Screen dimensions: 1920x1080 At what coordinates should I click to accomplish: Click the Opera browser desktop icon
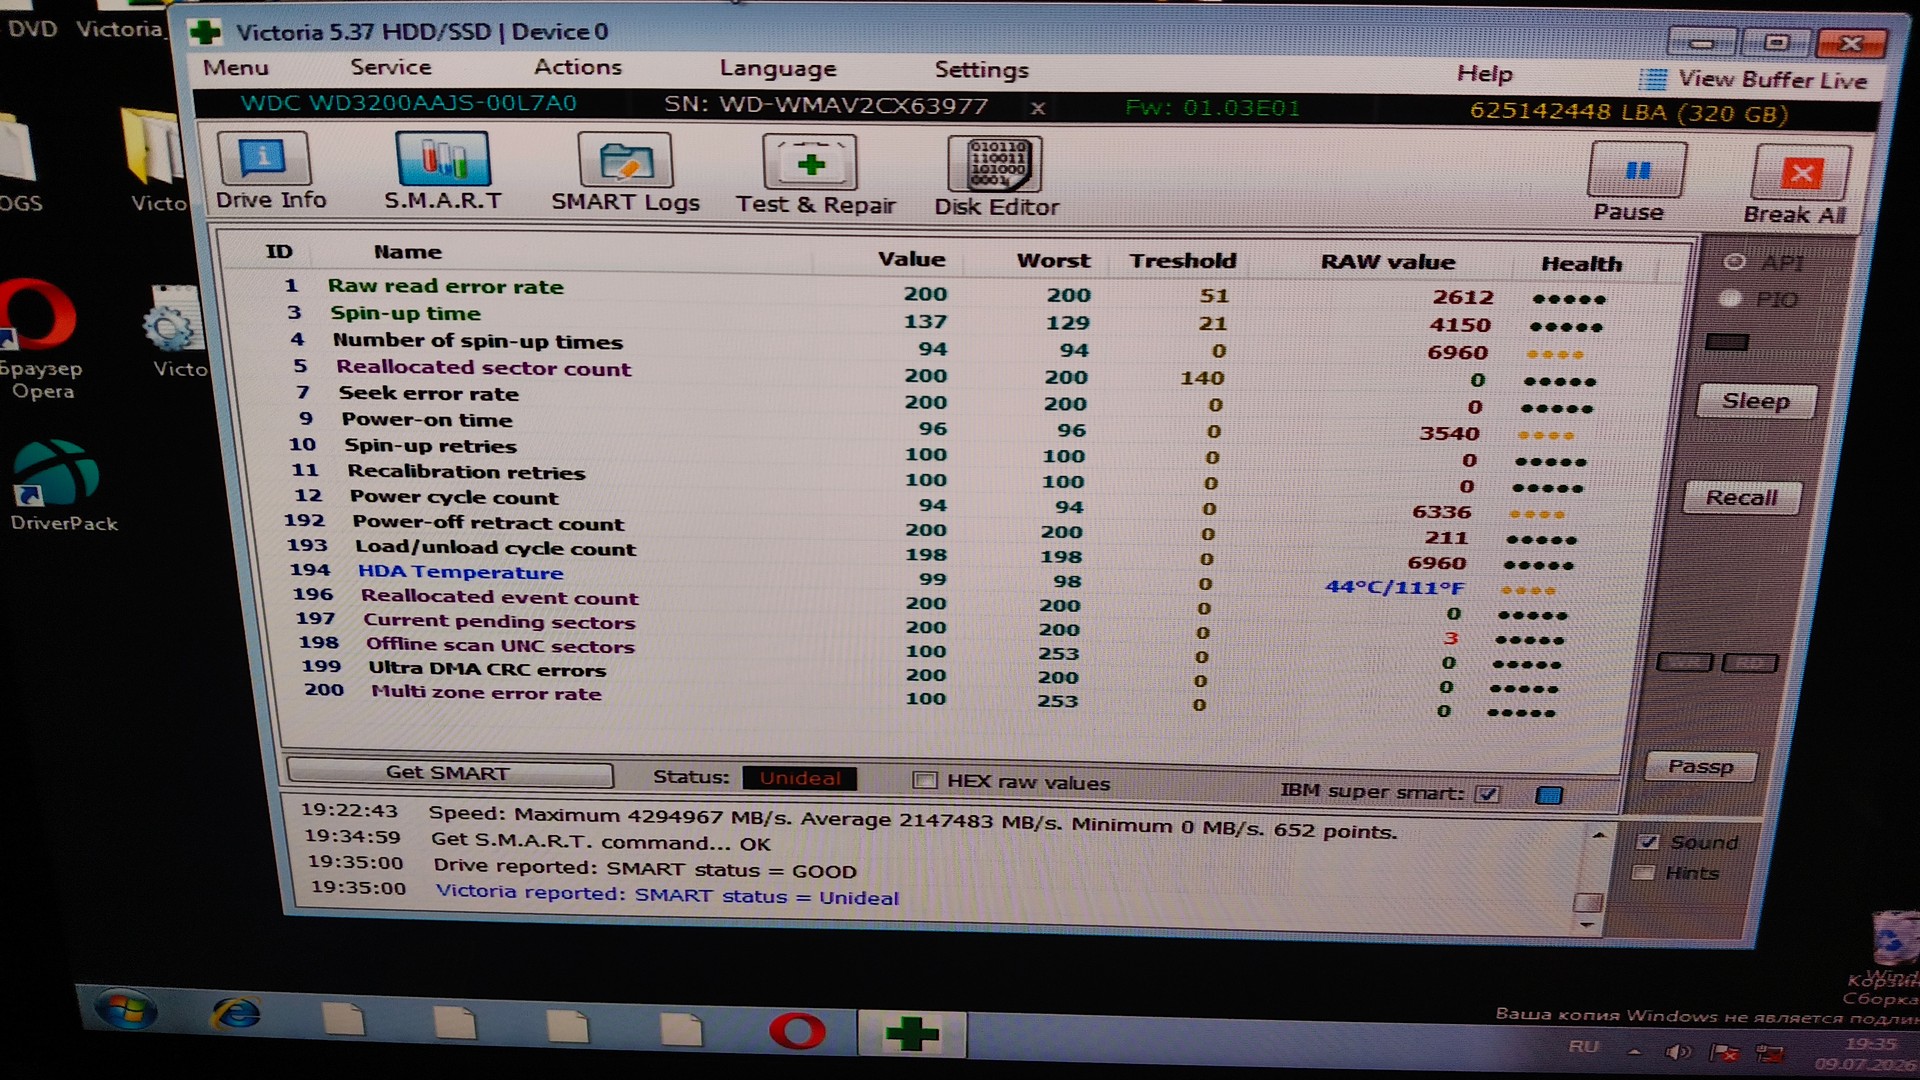[38, 340]
